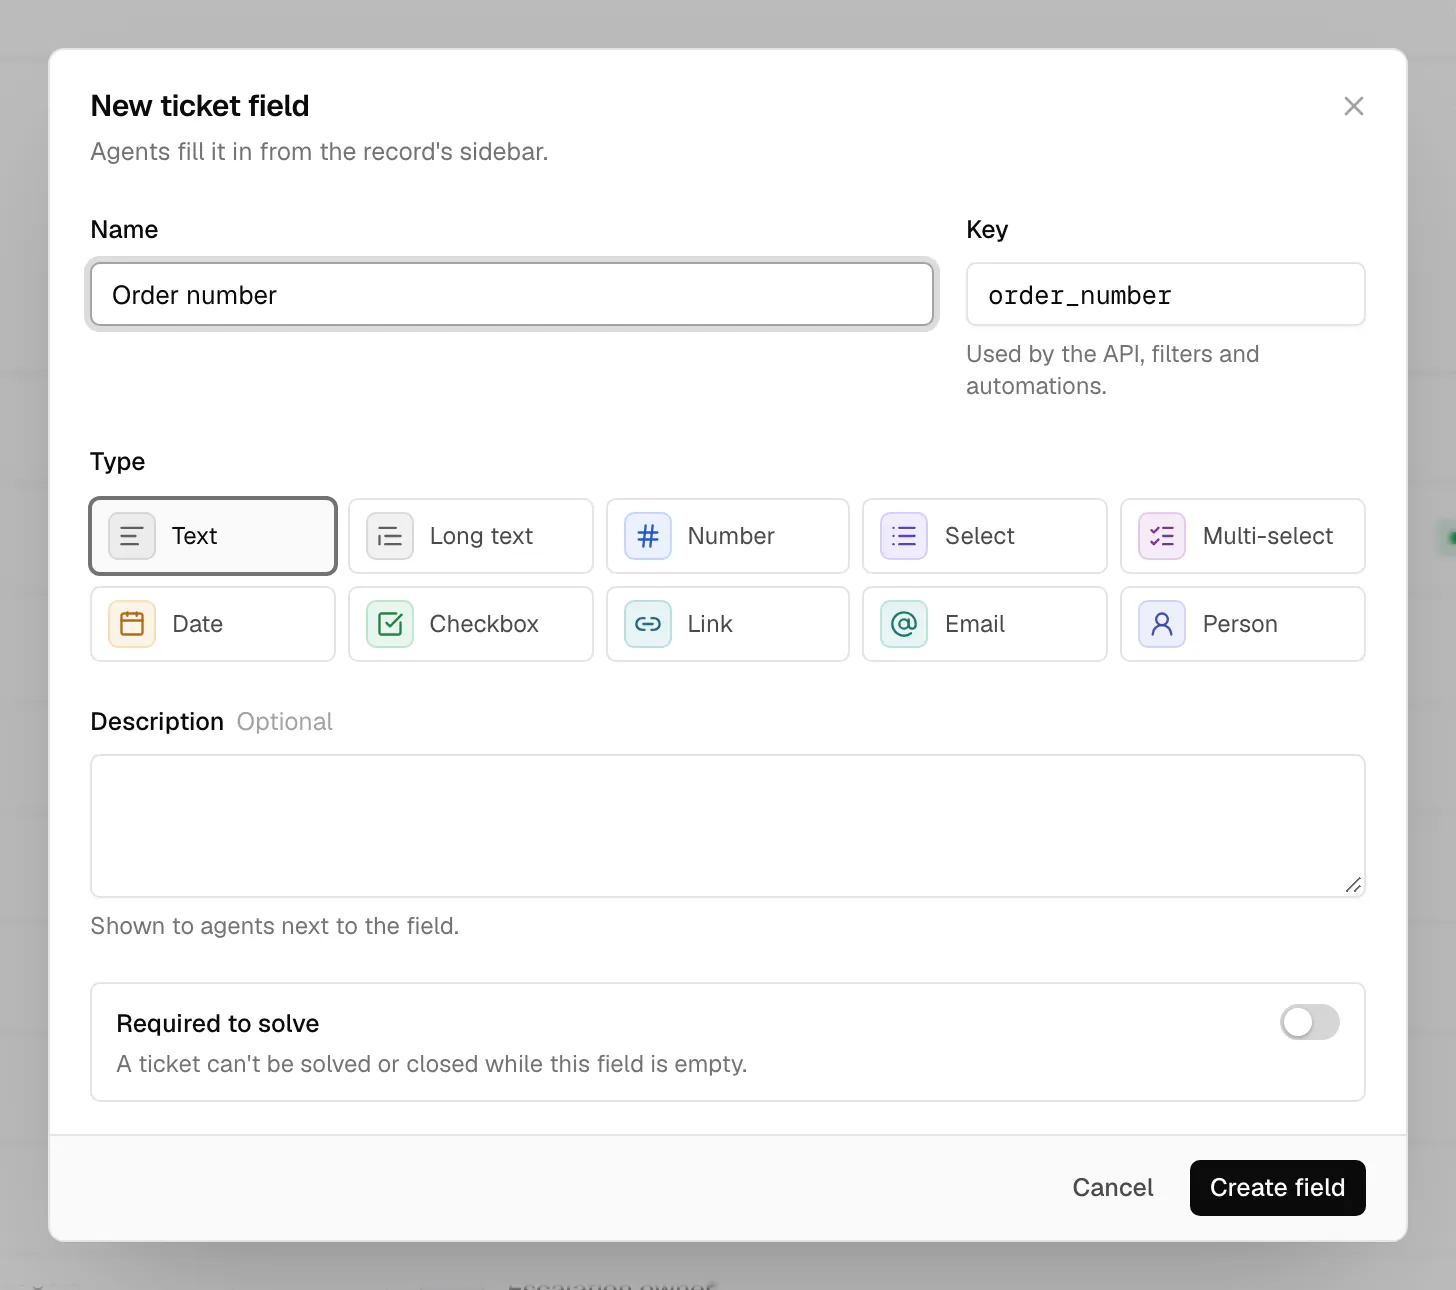Pick the Number hash icon
The width and height of the screenshot is (1456, 1290).
[648, 536]
